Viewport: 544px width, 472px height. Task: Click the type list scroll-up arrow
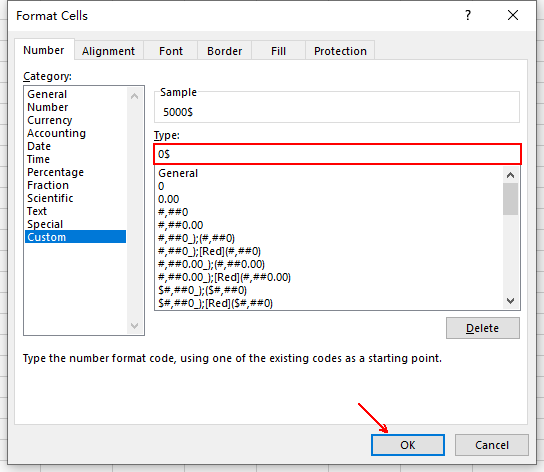(x=510, y=175)
